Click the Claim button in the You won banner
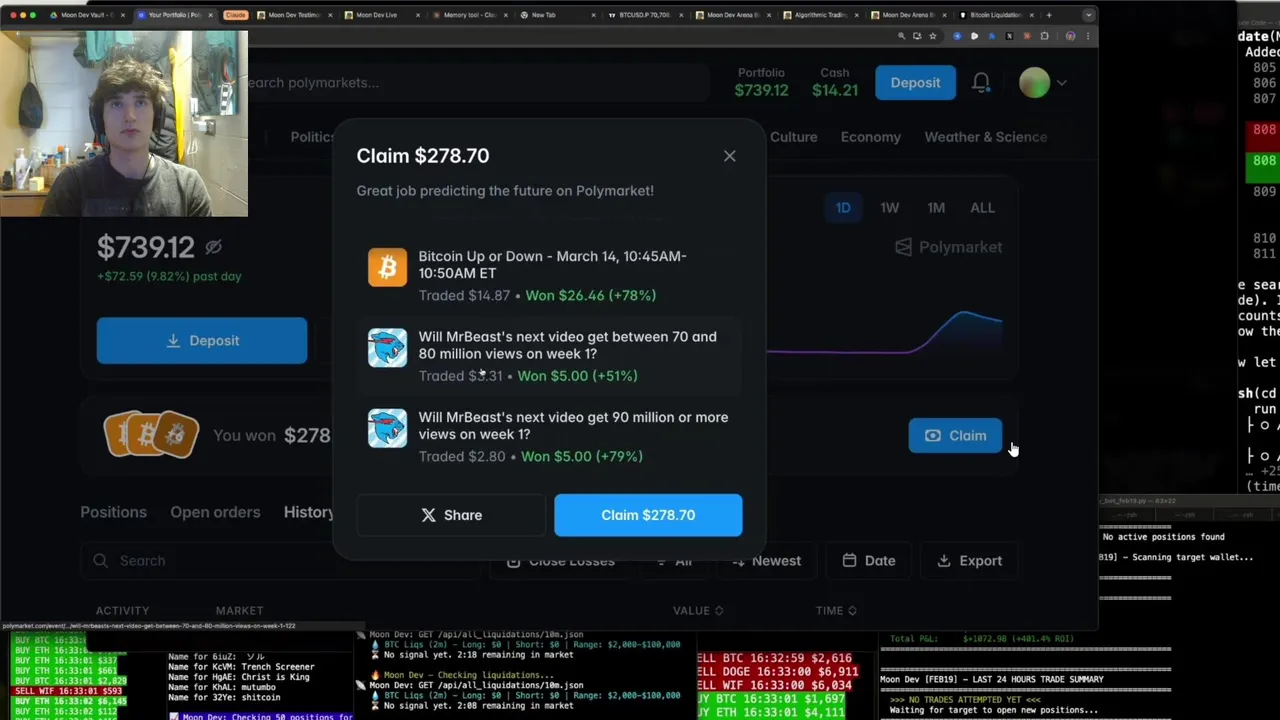The width and height of the screenshot is (1280, 720). 955,436
